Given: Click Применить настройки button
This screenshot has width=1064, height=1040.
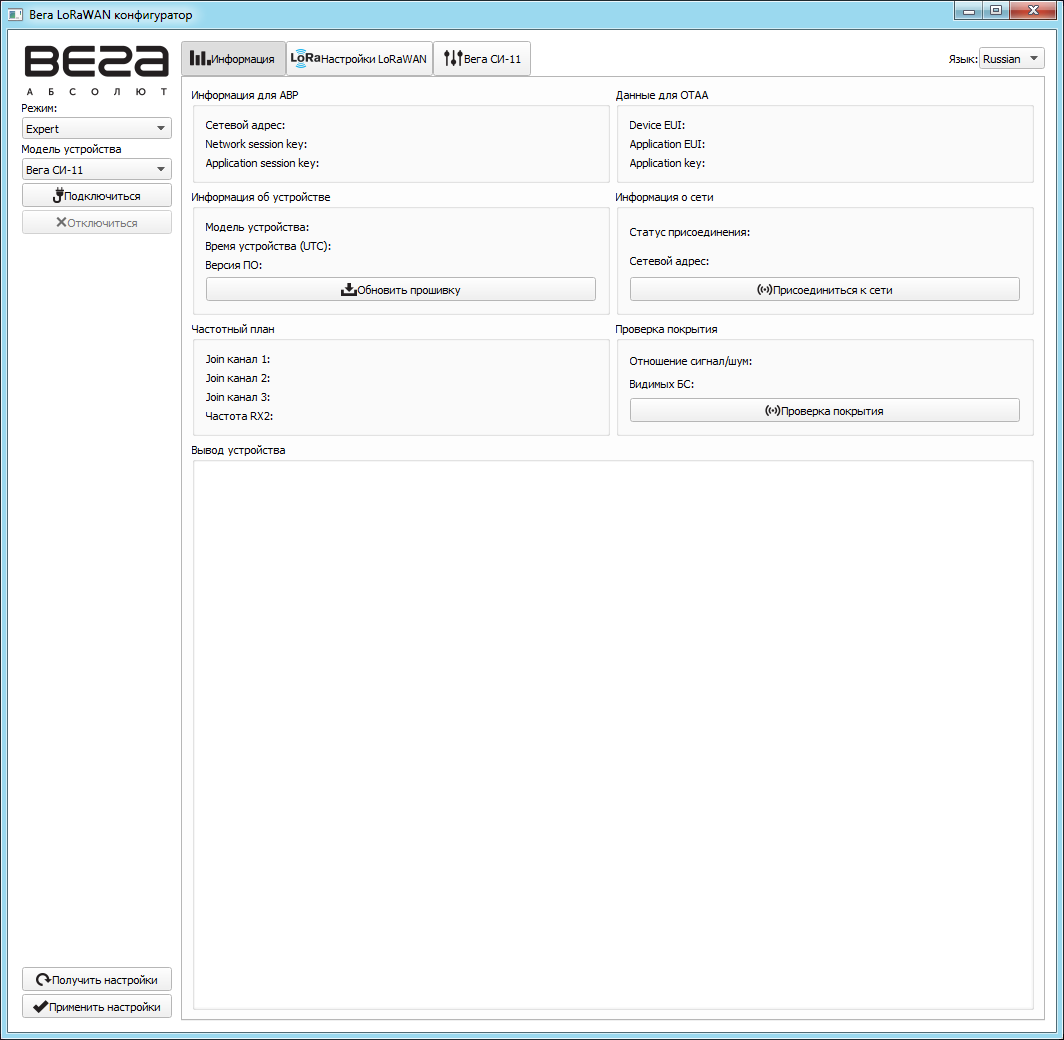Looking at the screenshot, I should pos(96,1006).
